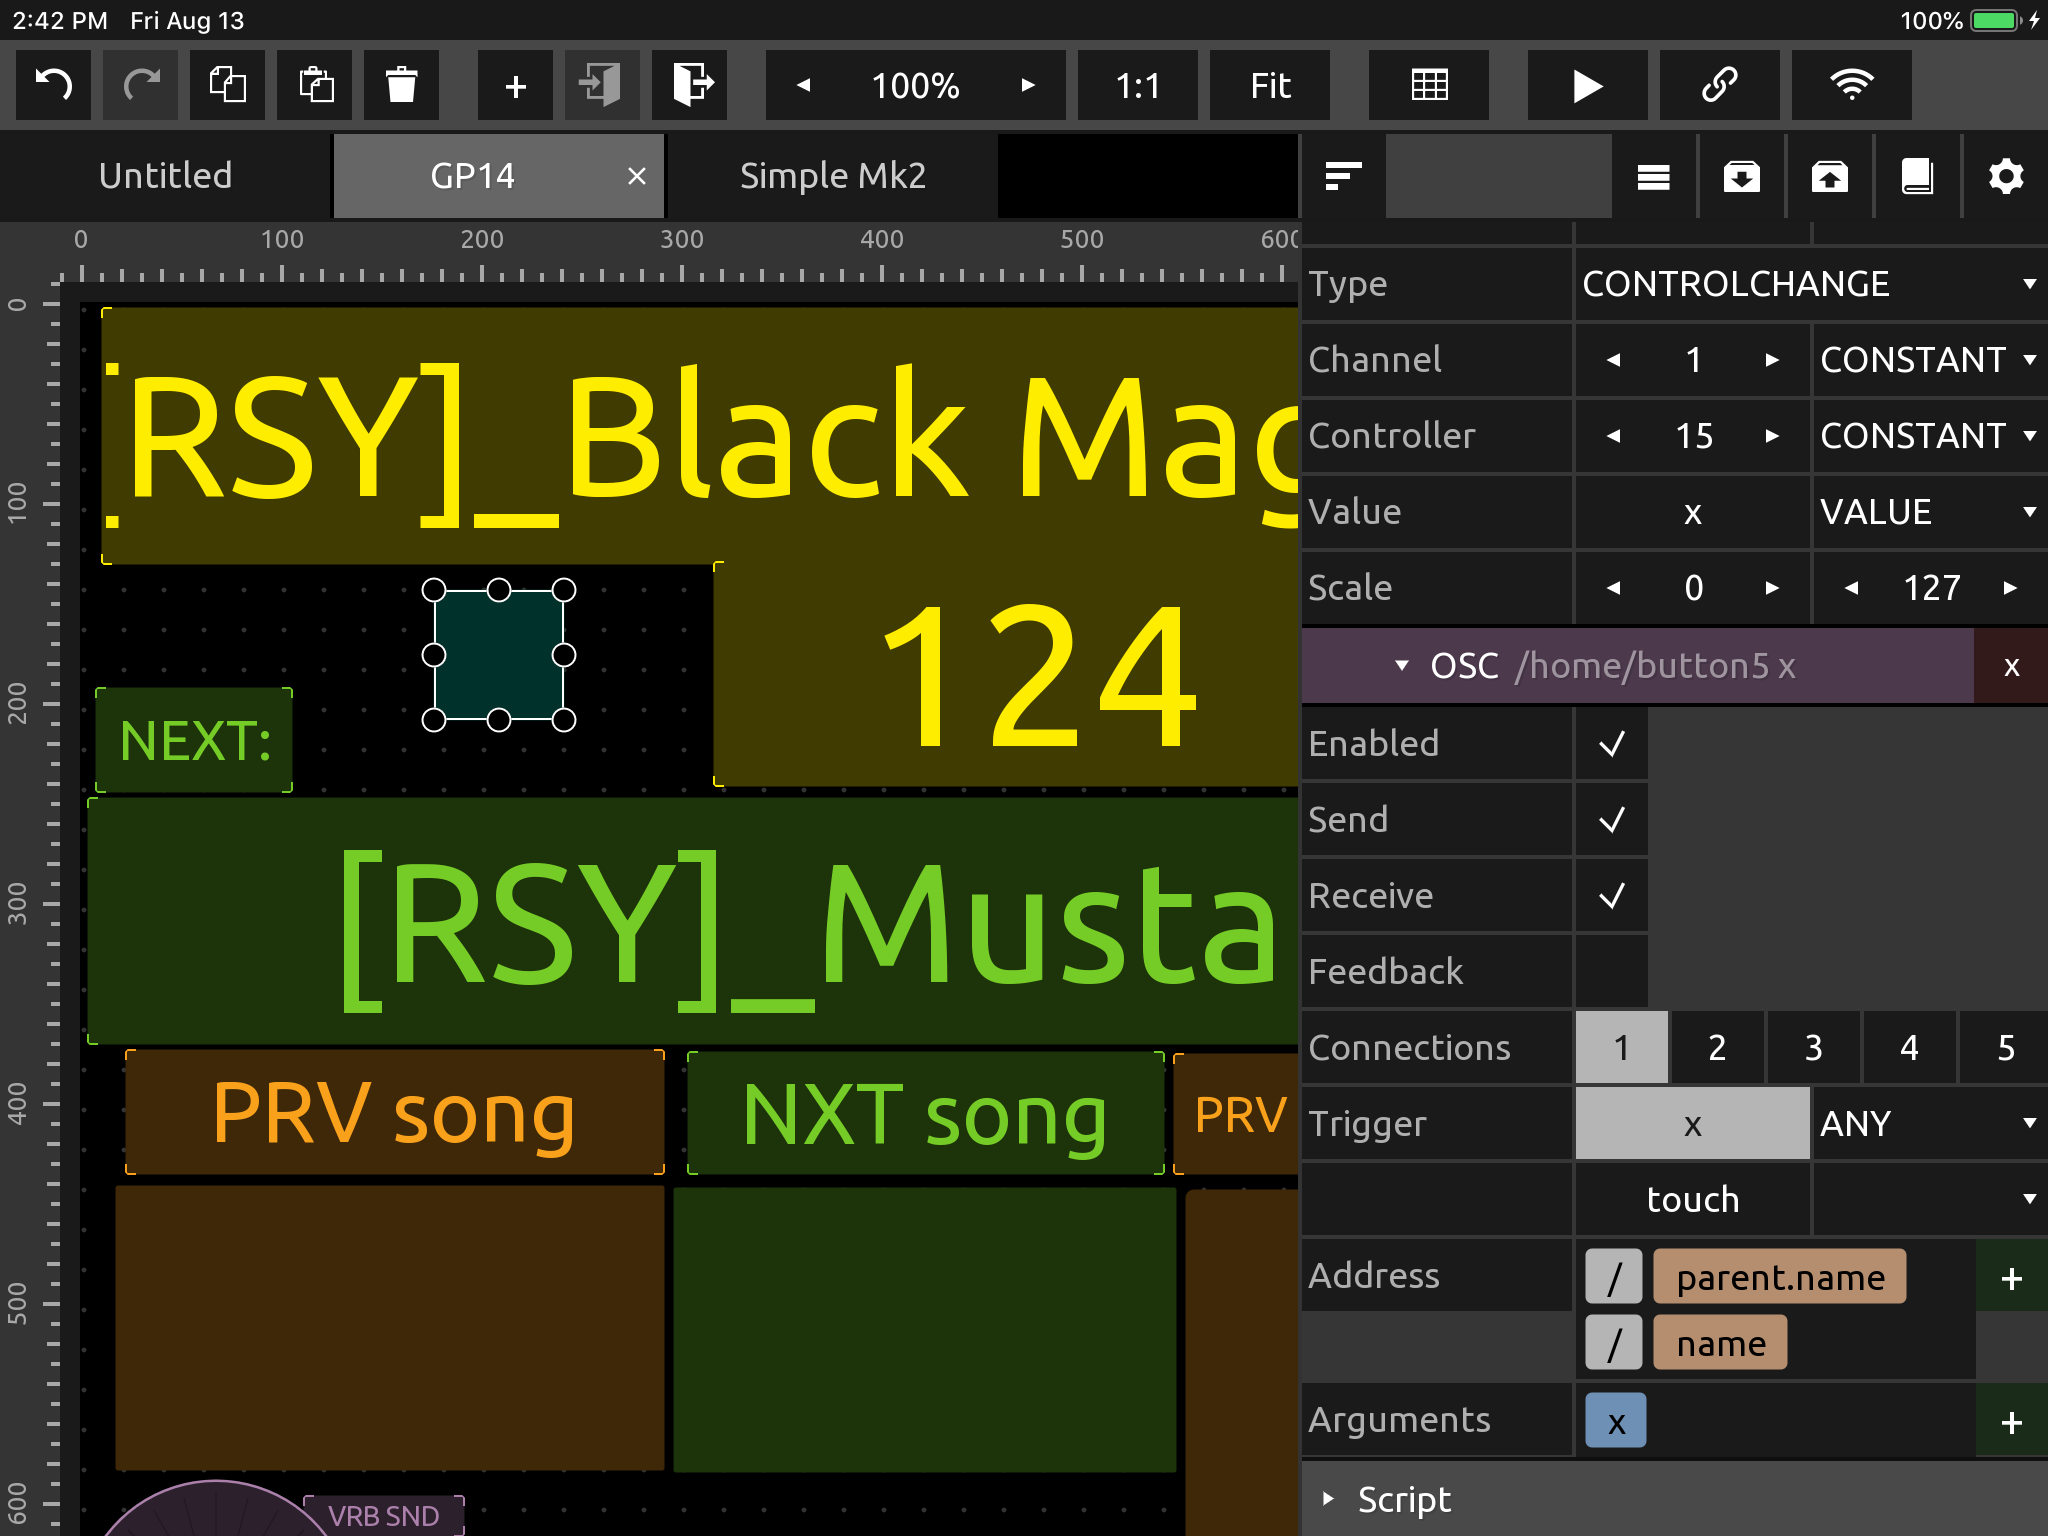
Task: Uncheck the Enabled checkbox
Action: tap(1611, 744)
